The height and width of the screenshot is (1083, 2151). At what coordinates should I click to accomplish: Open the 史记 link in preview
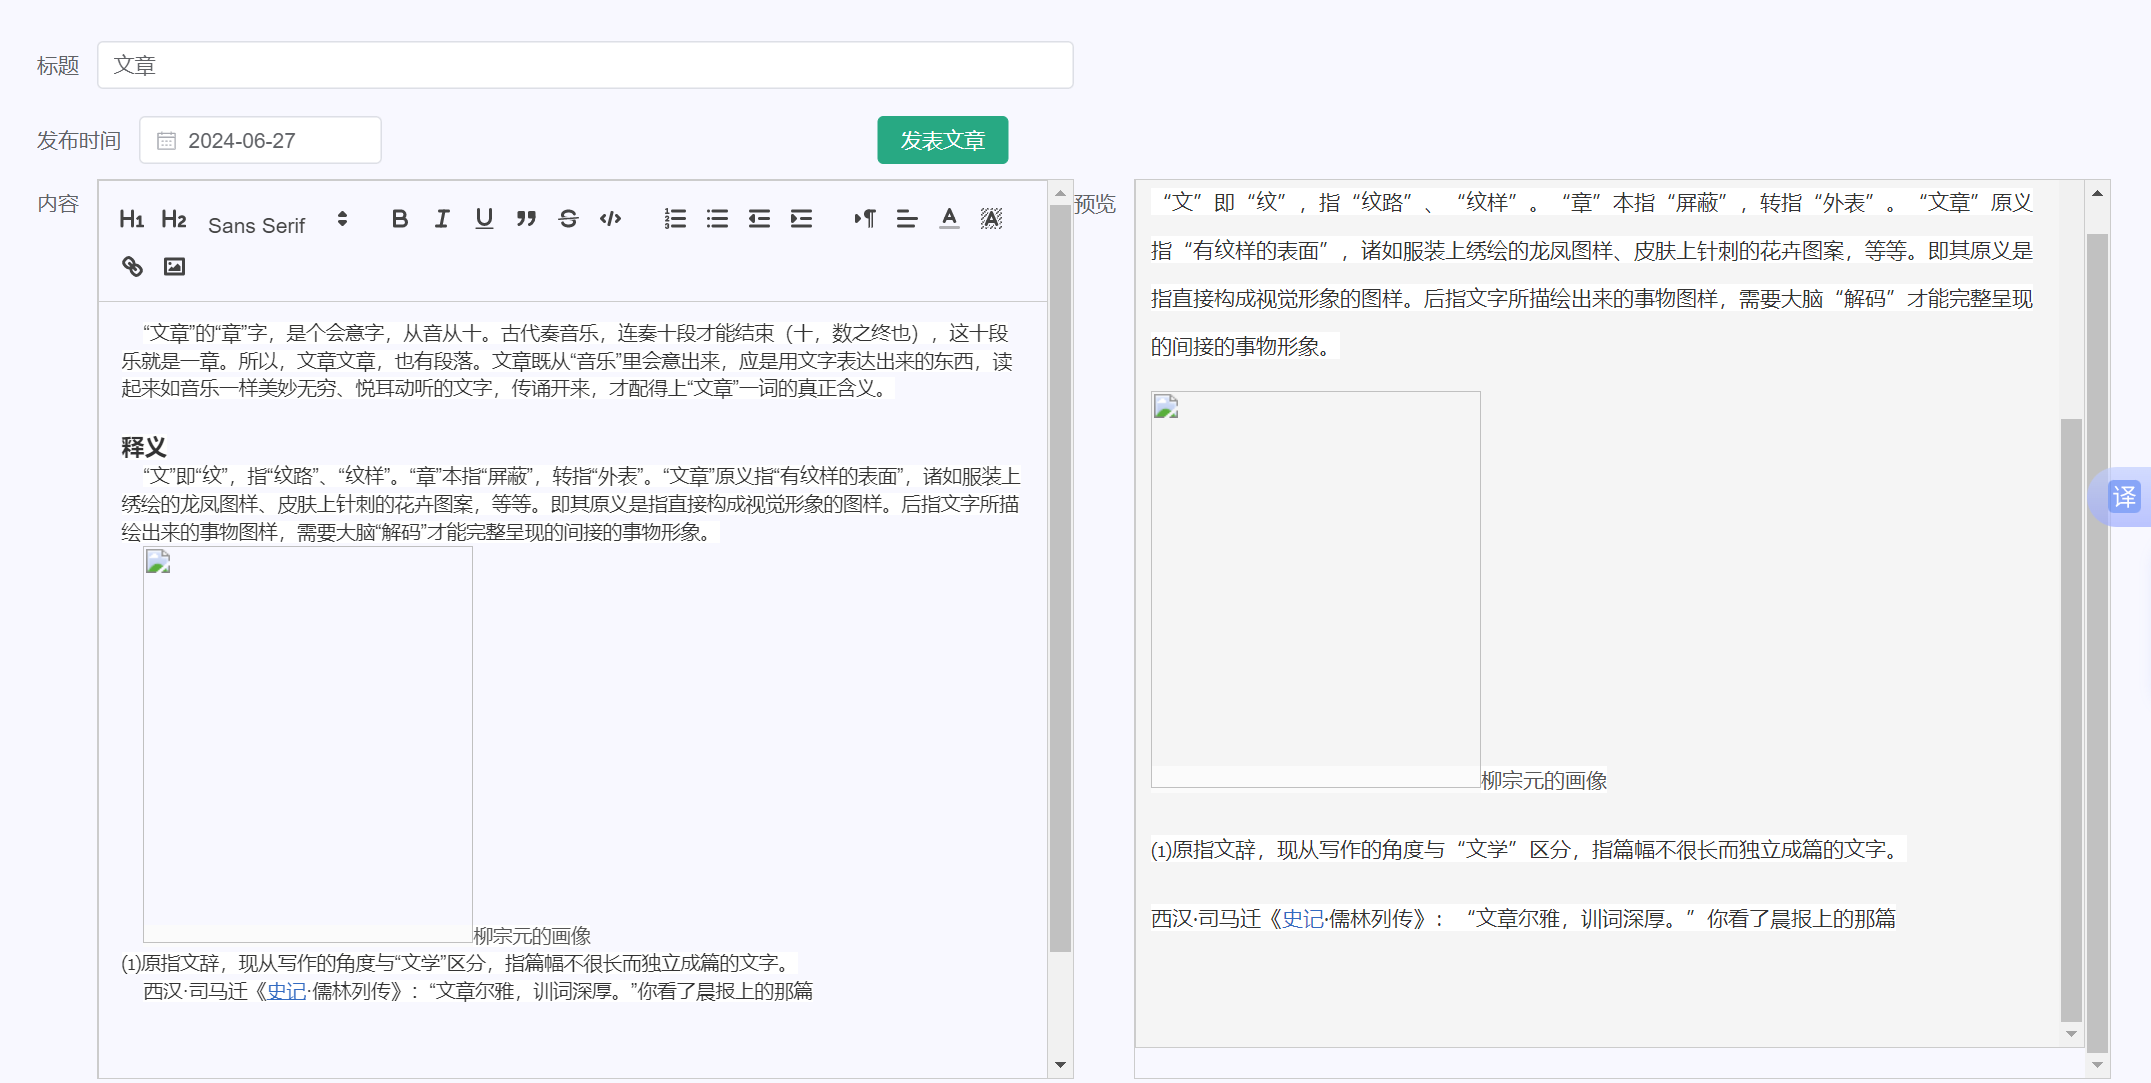pyautogui.click(x=1302, y=919)
